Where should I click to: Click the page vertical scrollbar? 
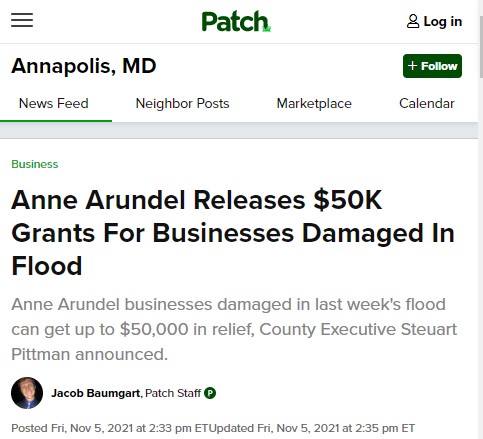[x=481, y=219]
